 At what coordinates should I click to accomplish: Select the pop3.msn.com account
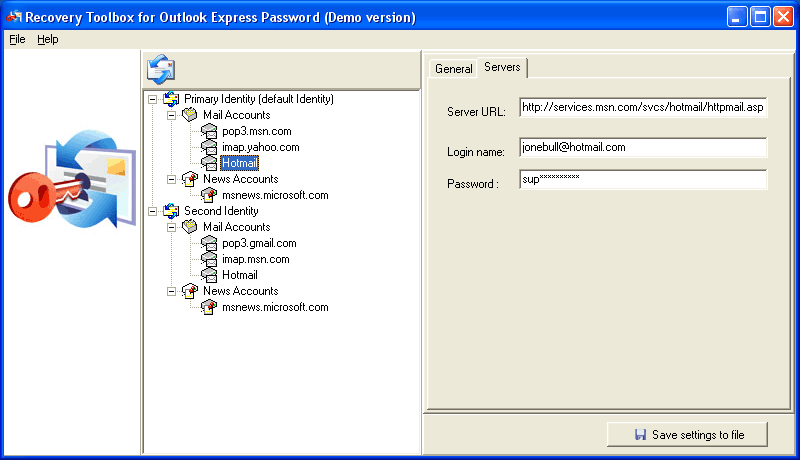pos(257,131)
